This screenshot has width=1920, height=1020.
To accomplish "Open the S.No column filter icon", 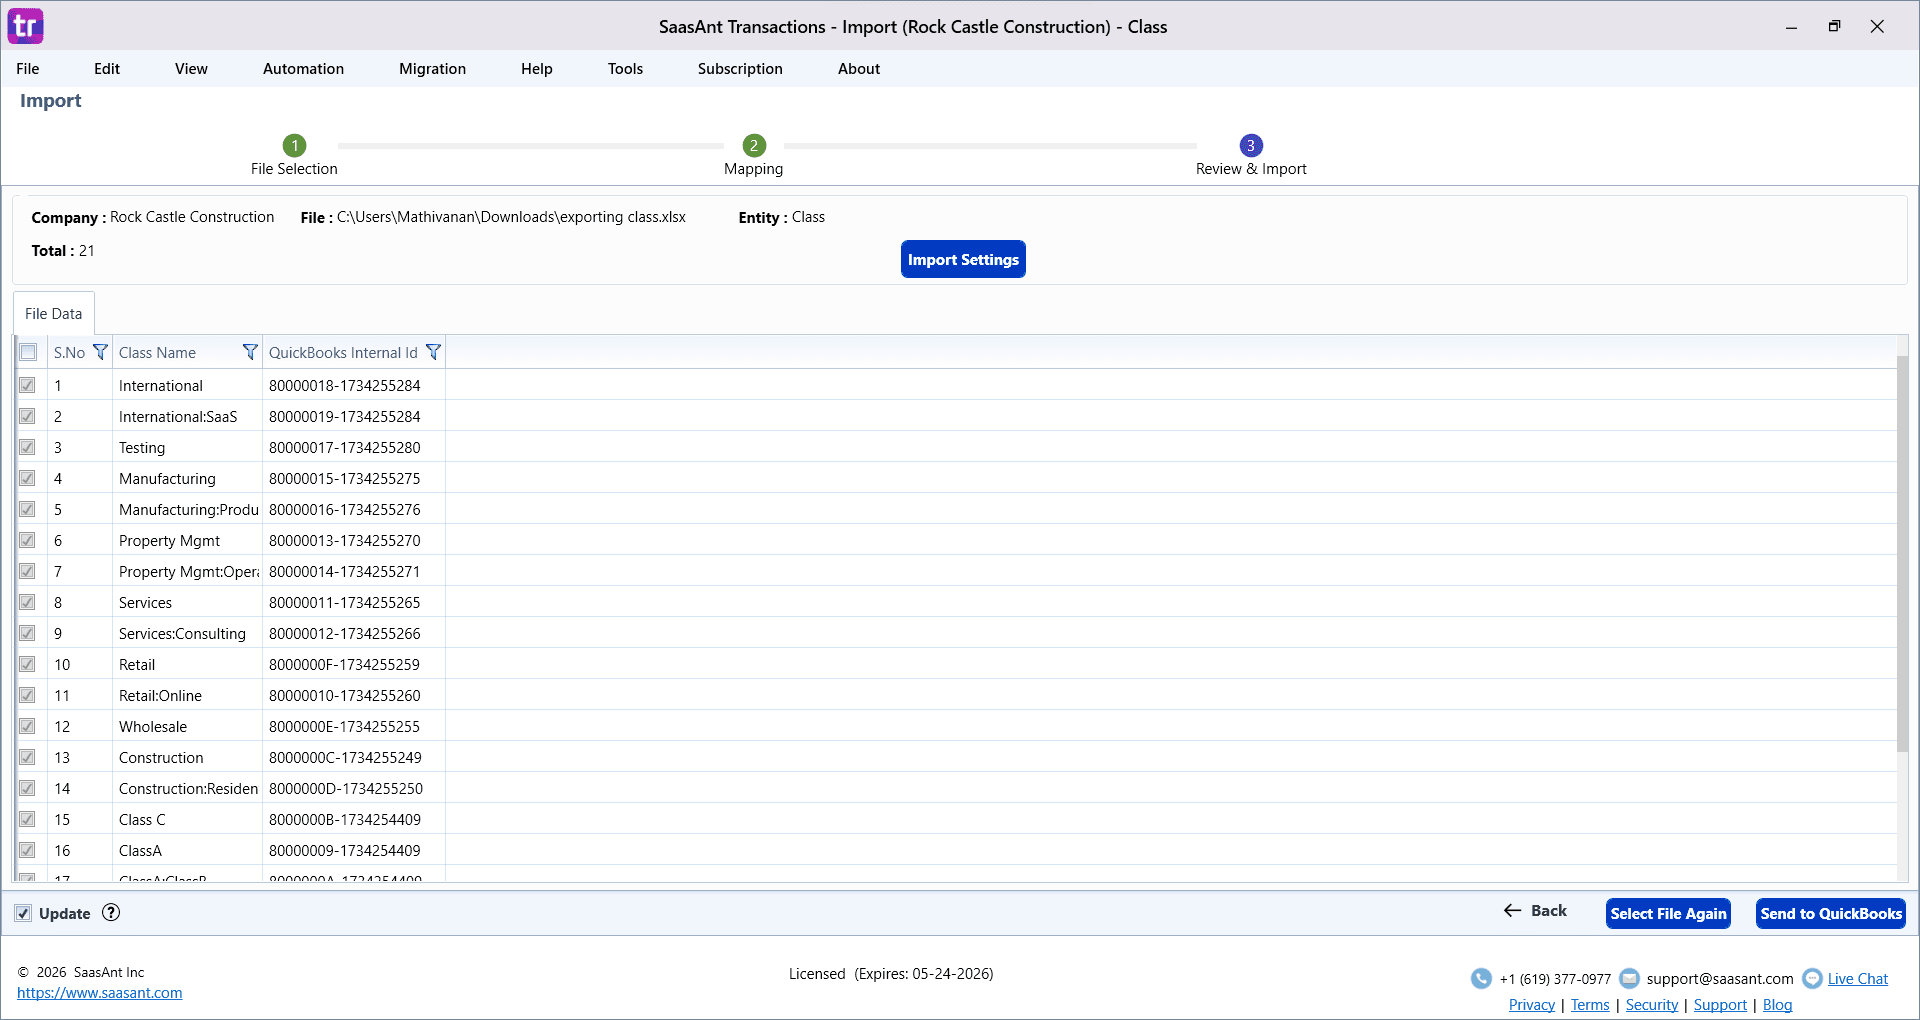I will 100,352.
